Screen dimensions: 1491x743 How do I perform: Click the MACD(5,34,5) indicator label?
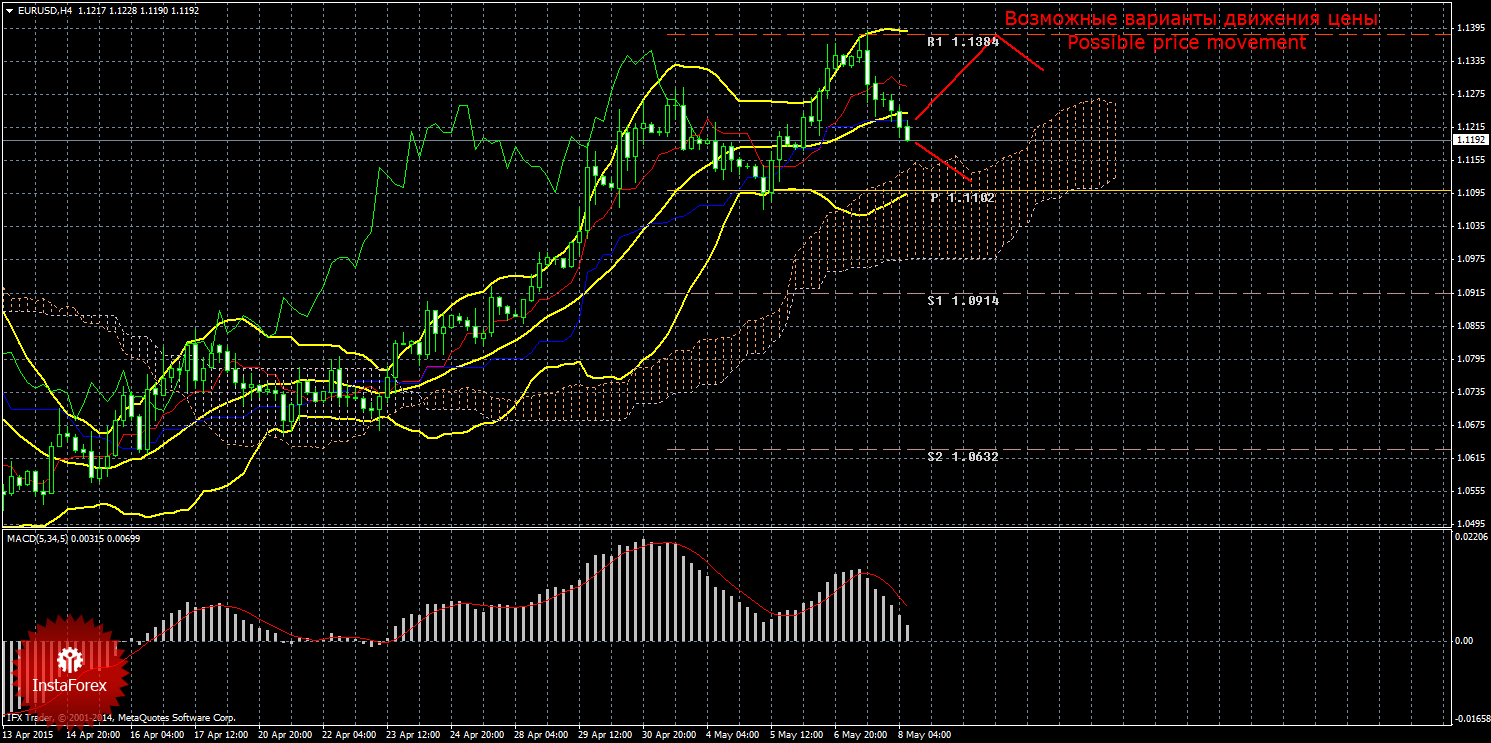pyautogui.click(x=37, y=539)
